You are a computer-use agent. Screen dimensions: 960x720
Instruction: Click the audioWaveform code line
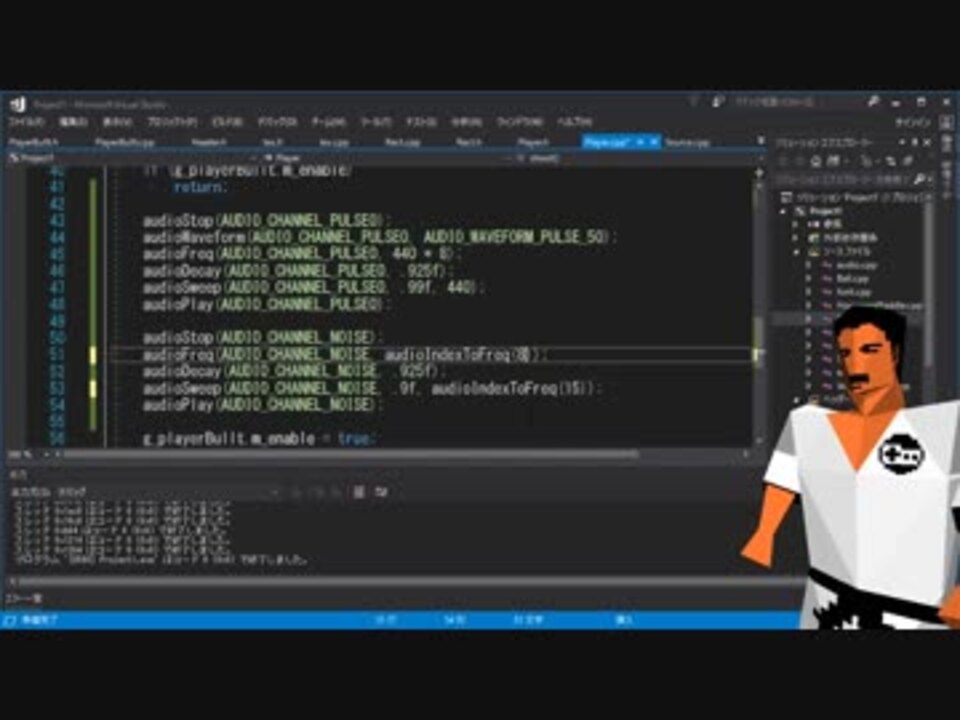[x=380, y=237]
